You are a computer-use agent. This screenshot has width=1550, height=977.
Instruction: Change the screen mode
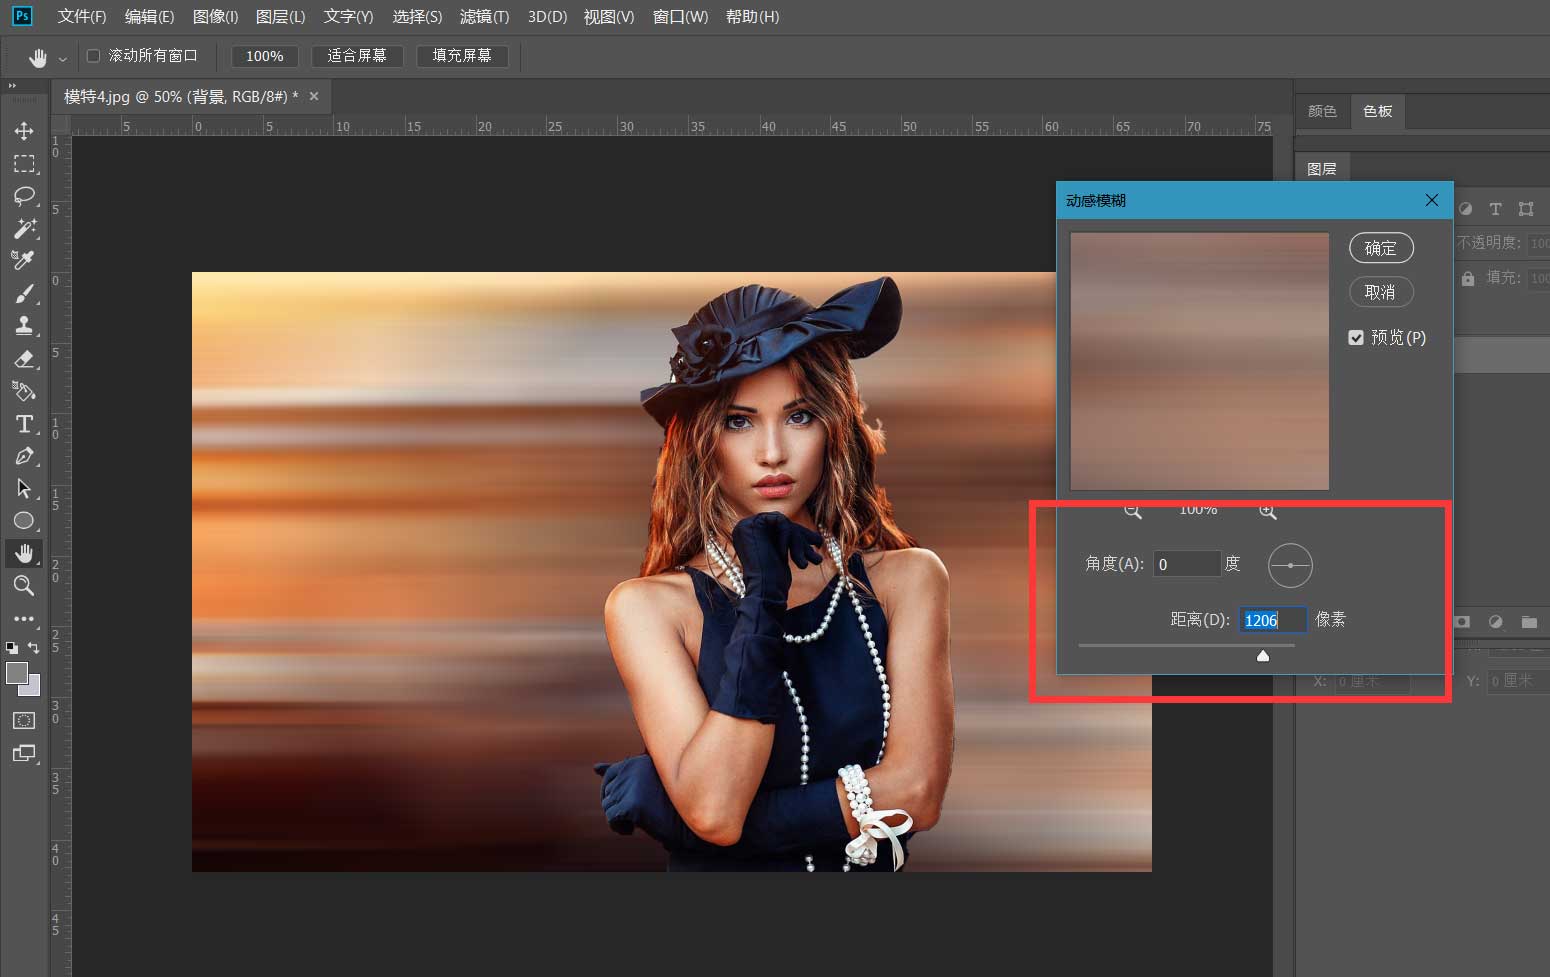[x=24, y=753]
